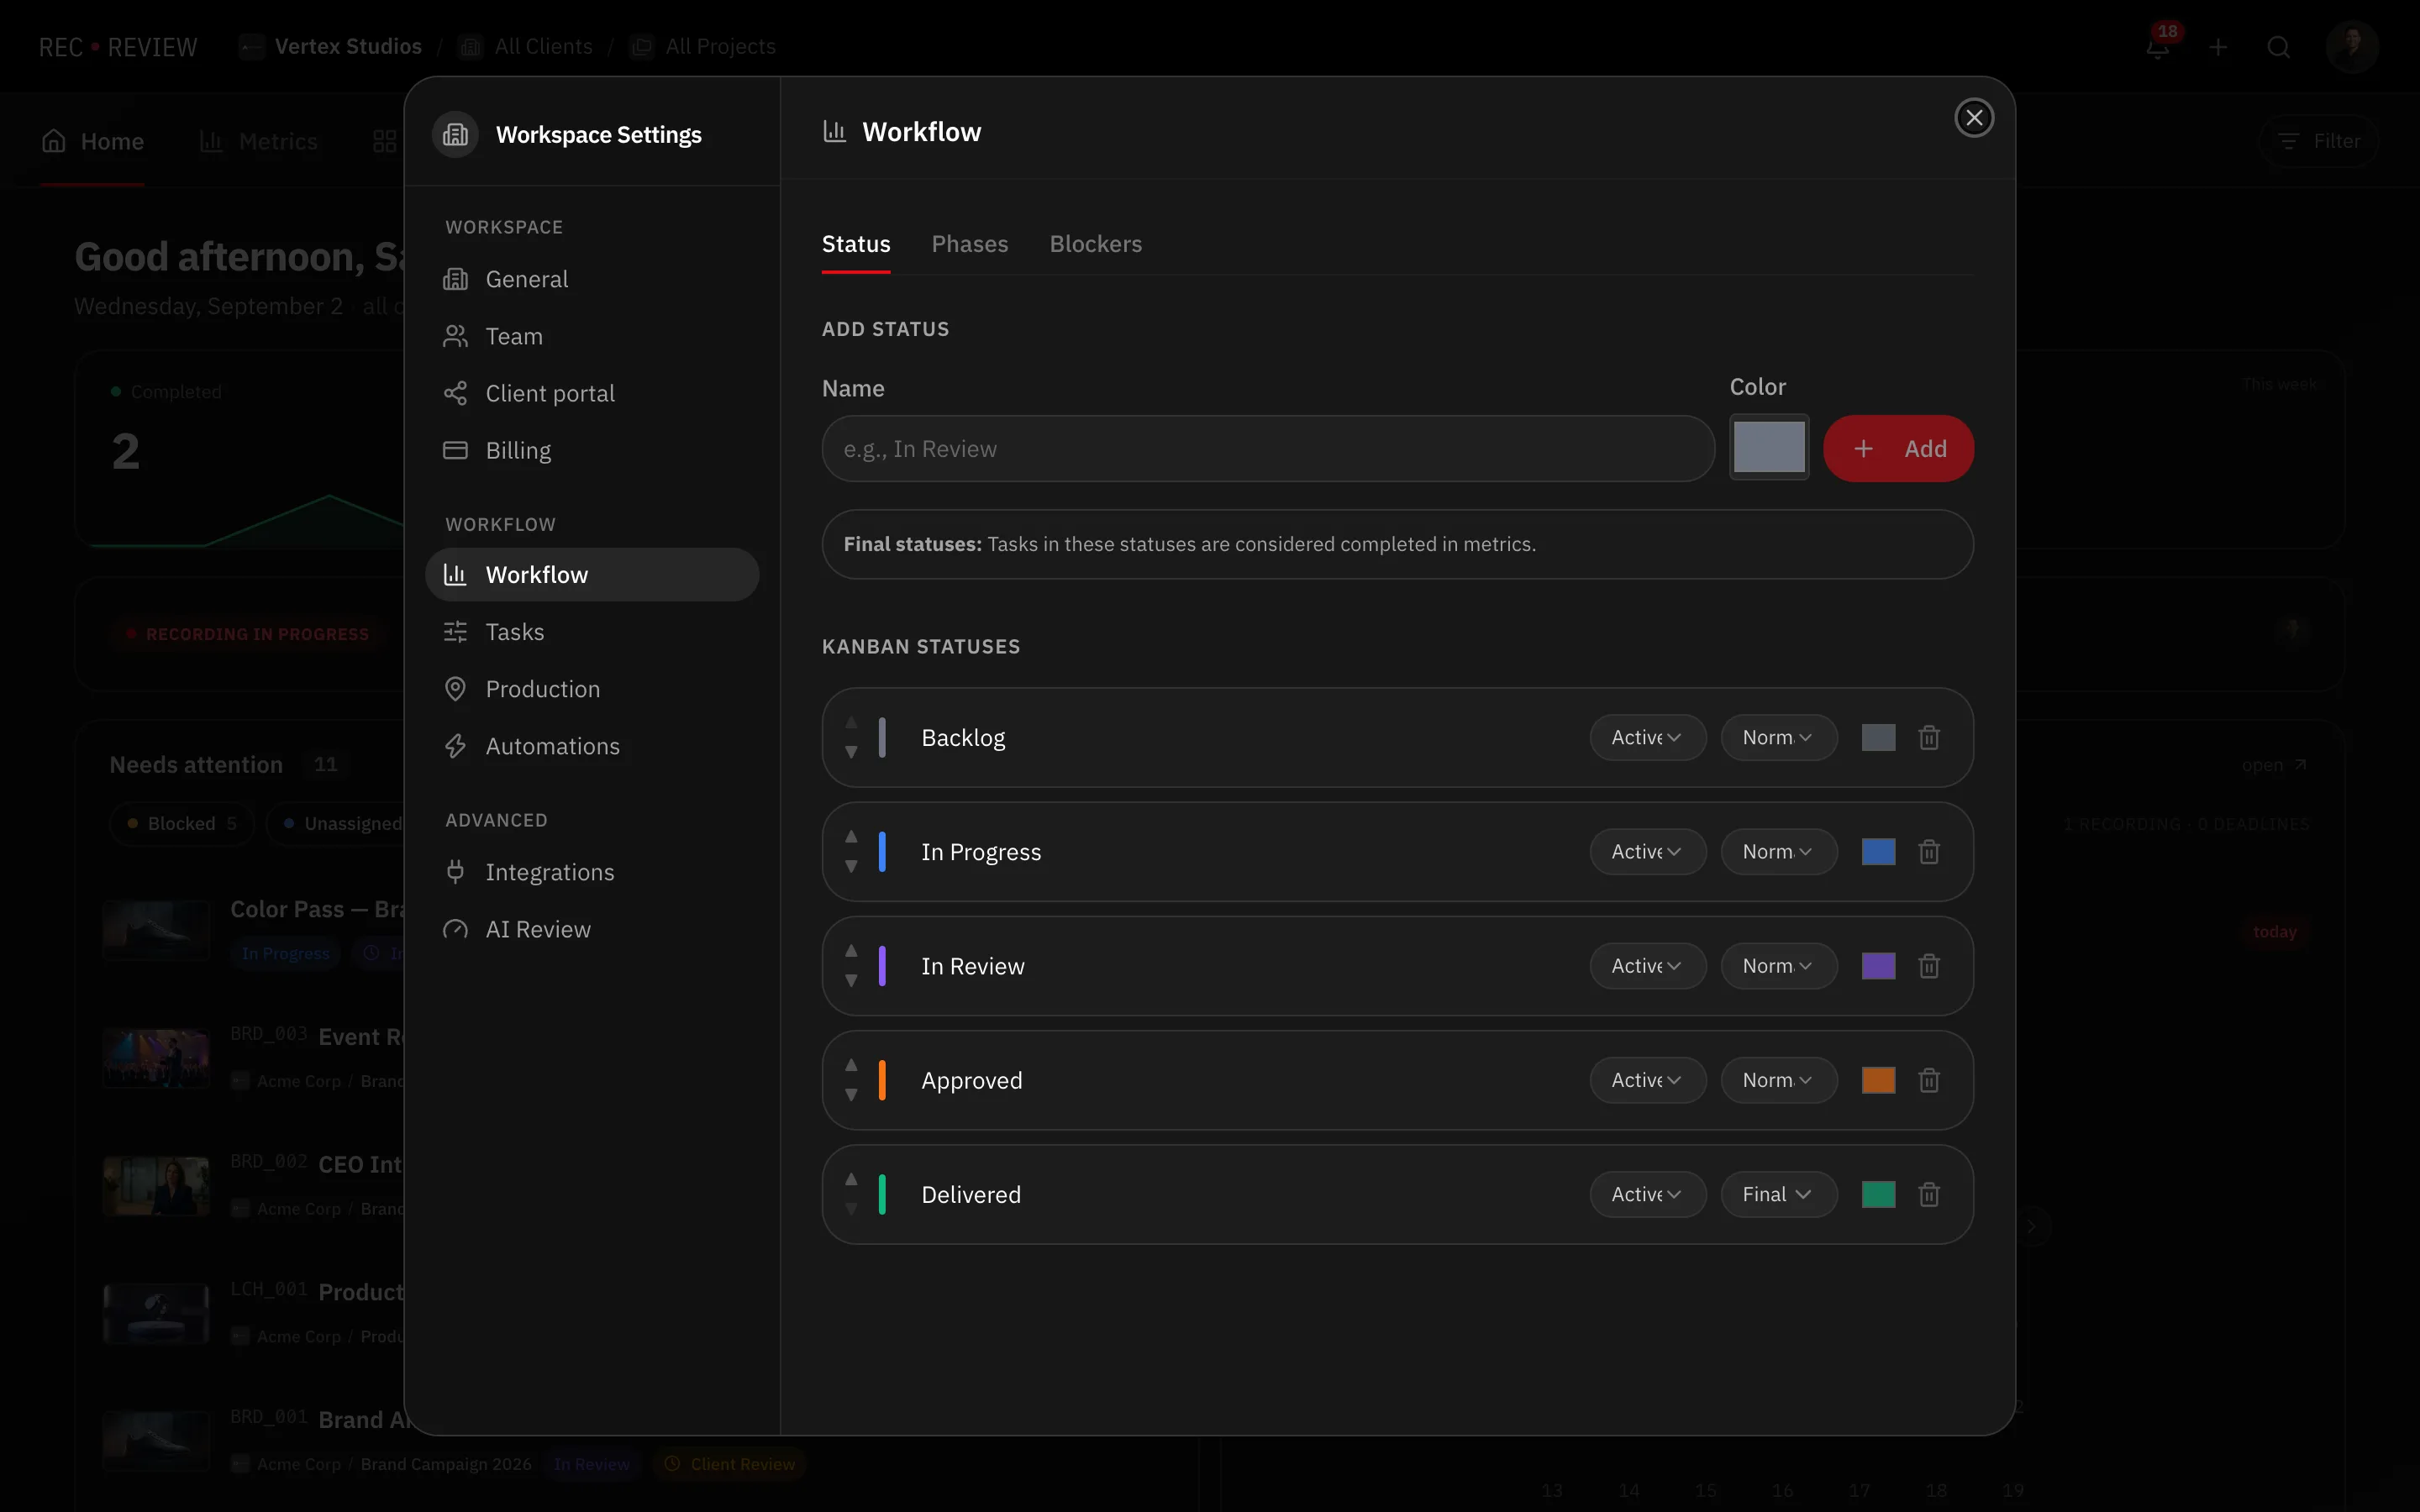Screen dimensions: 2420x1512
Task: Open Integrations settings
Action: pyautogui.click(x=592, y=872)
